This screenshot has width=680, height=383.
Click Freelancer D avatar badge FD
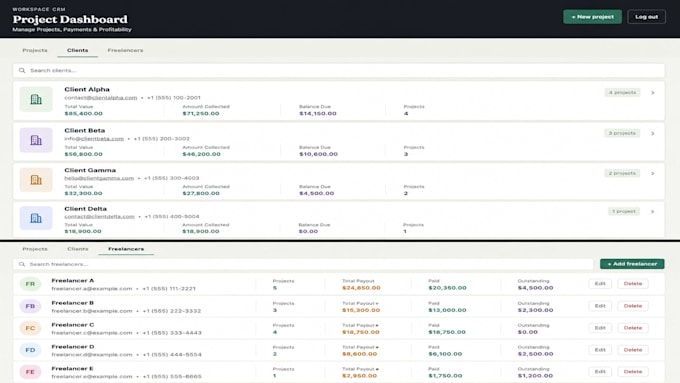coord(30,350)
